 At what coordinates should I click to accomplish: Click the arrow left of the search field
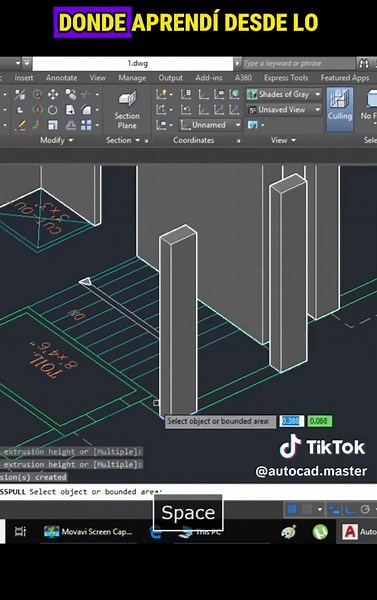pos(237,64)
